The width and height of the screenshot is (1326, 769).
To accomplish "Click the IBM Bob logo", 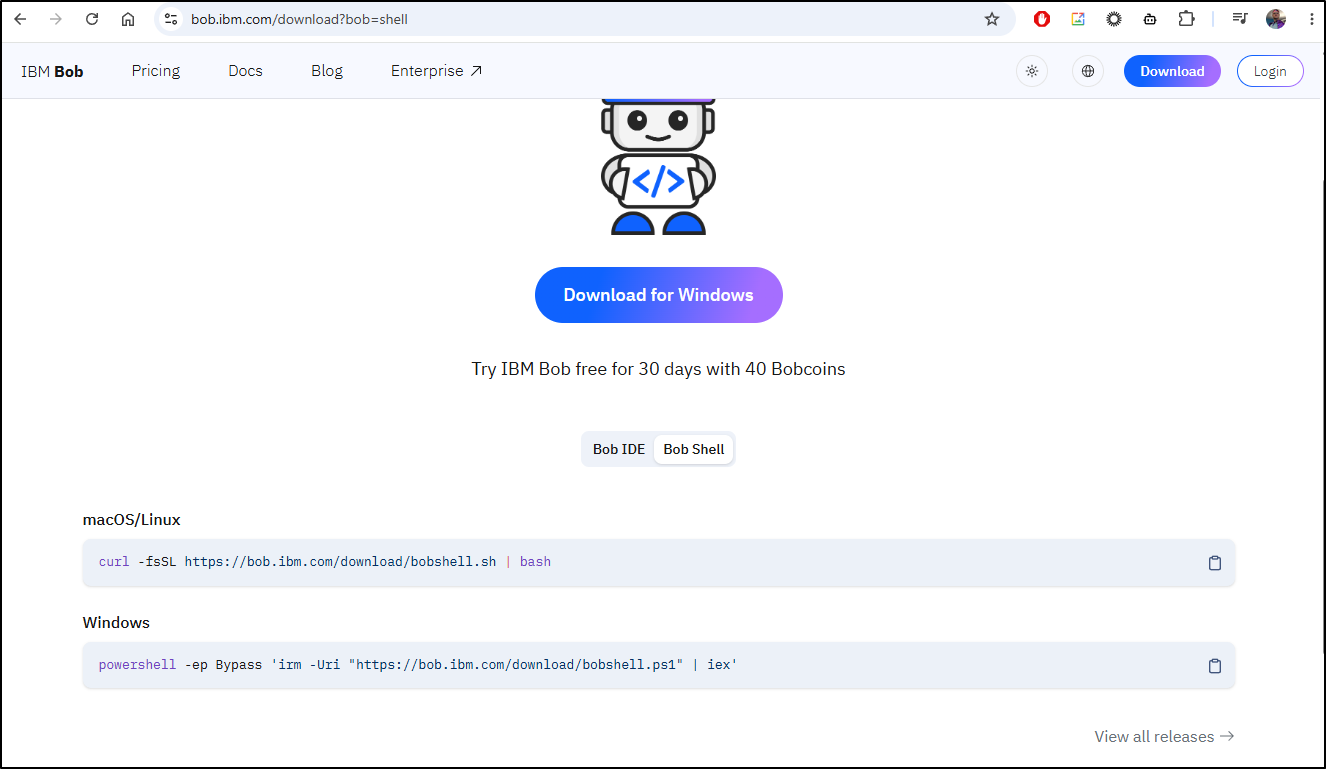I will (52, 71).
